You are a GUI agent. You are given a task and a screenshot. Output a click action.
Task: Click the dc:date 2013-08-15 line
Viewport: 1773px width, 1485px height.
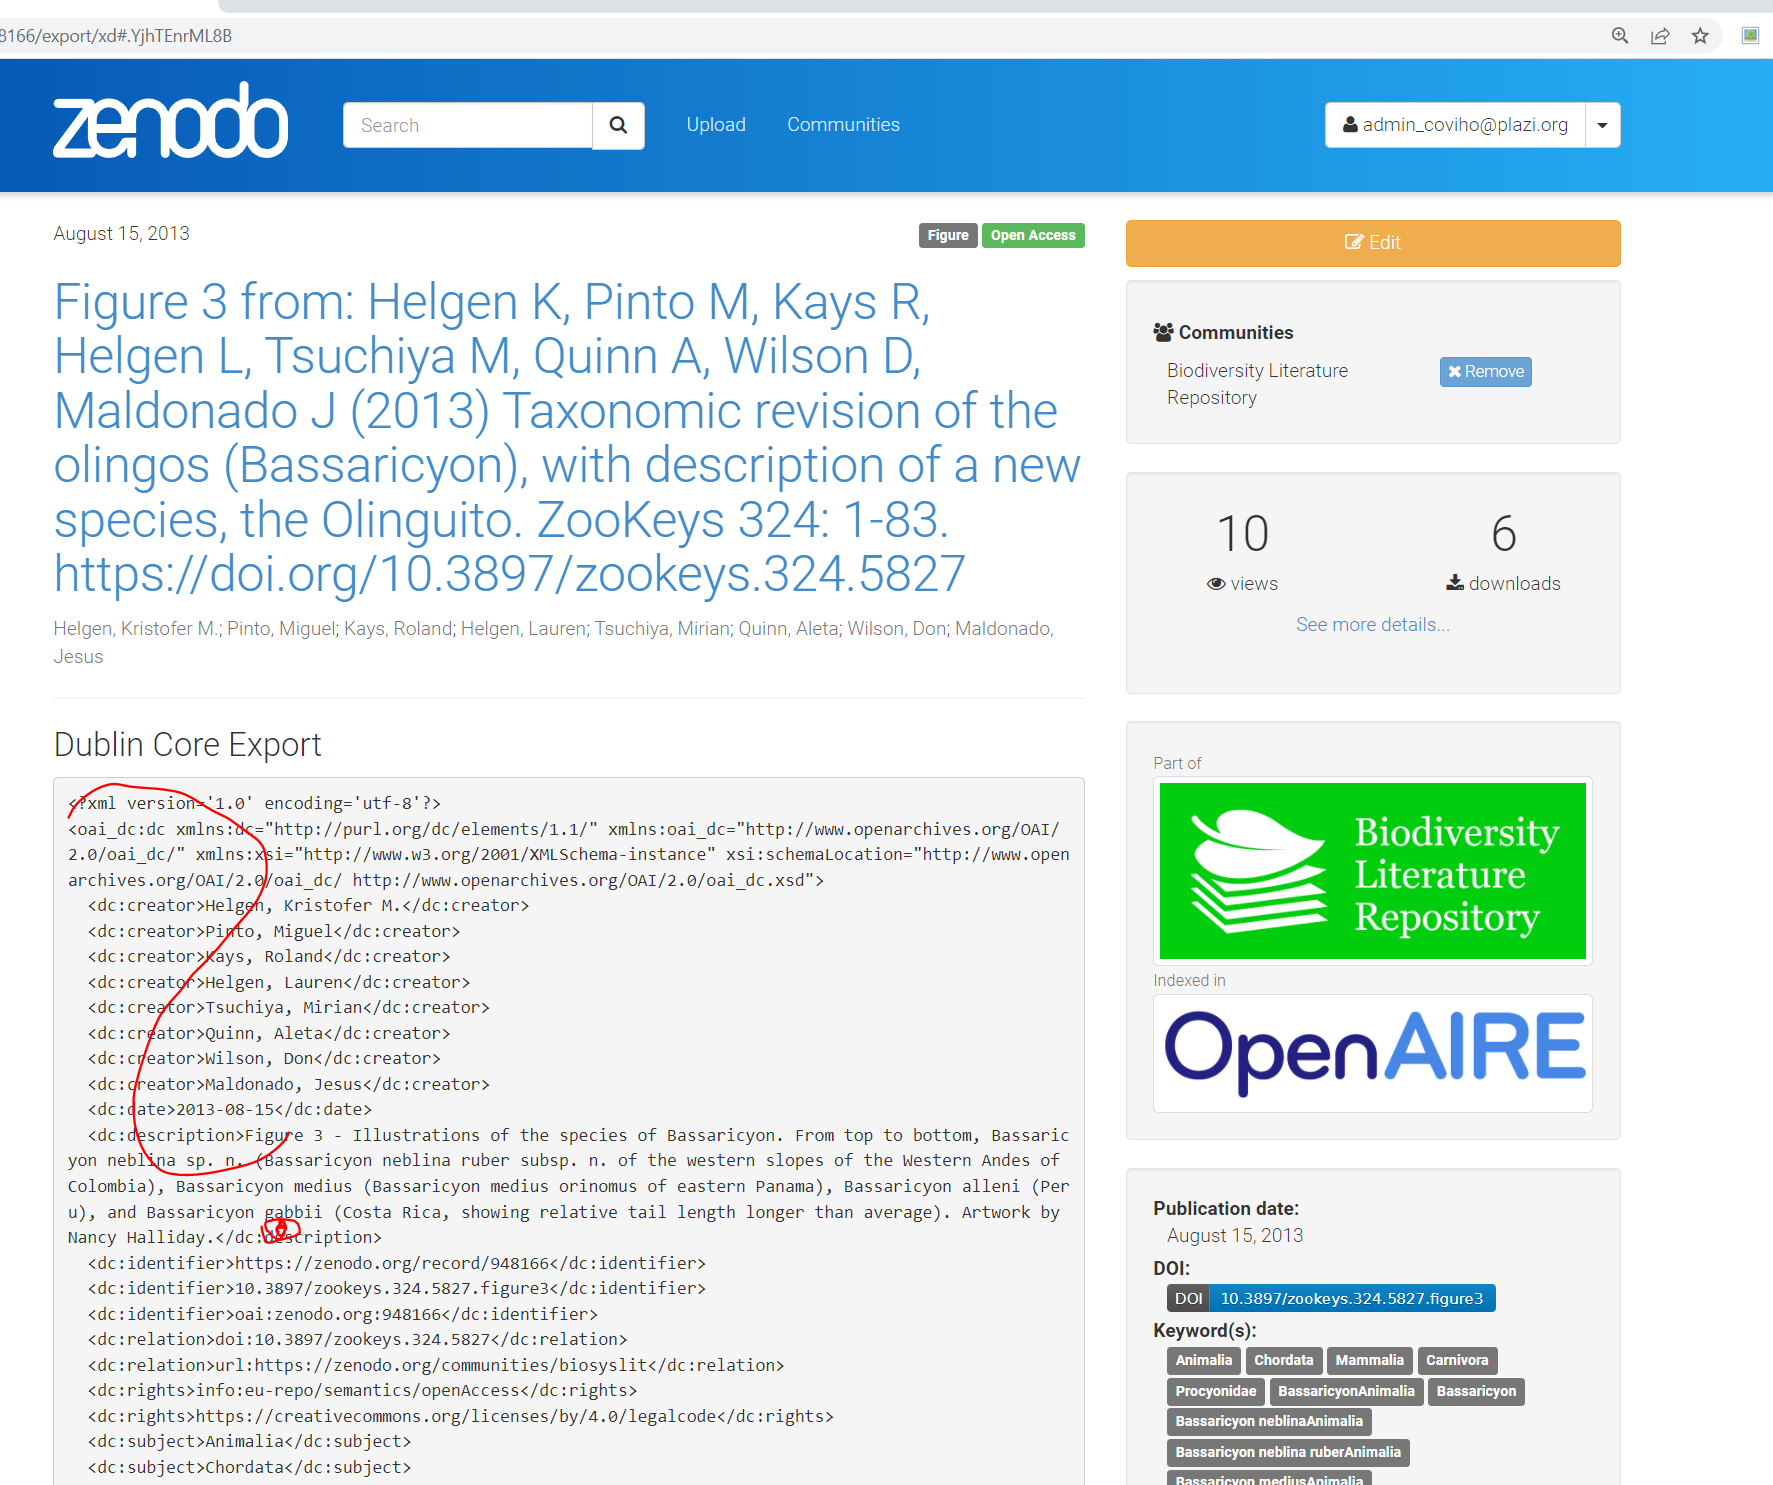click(x=230, y=1110)
